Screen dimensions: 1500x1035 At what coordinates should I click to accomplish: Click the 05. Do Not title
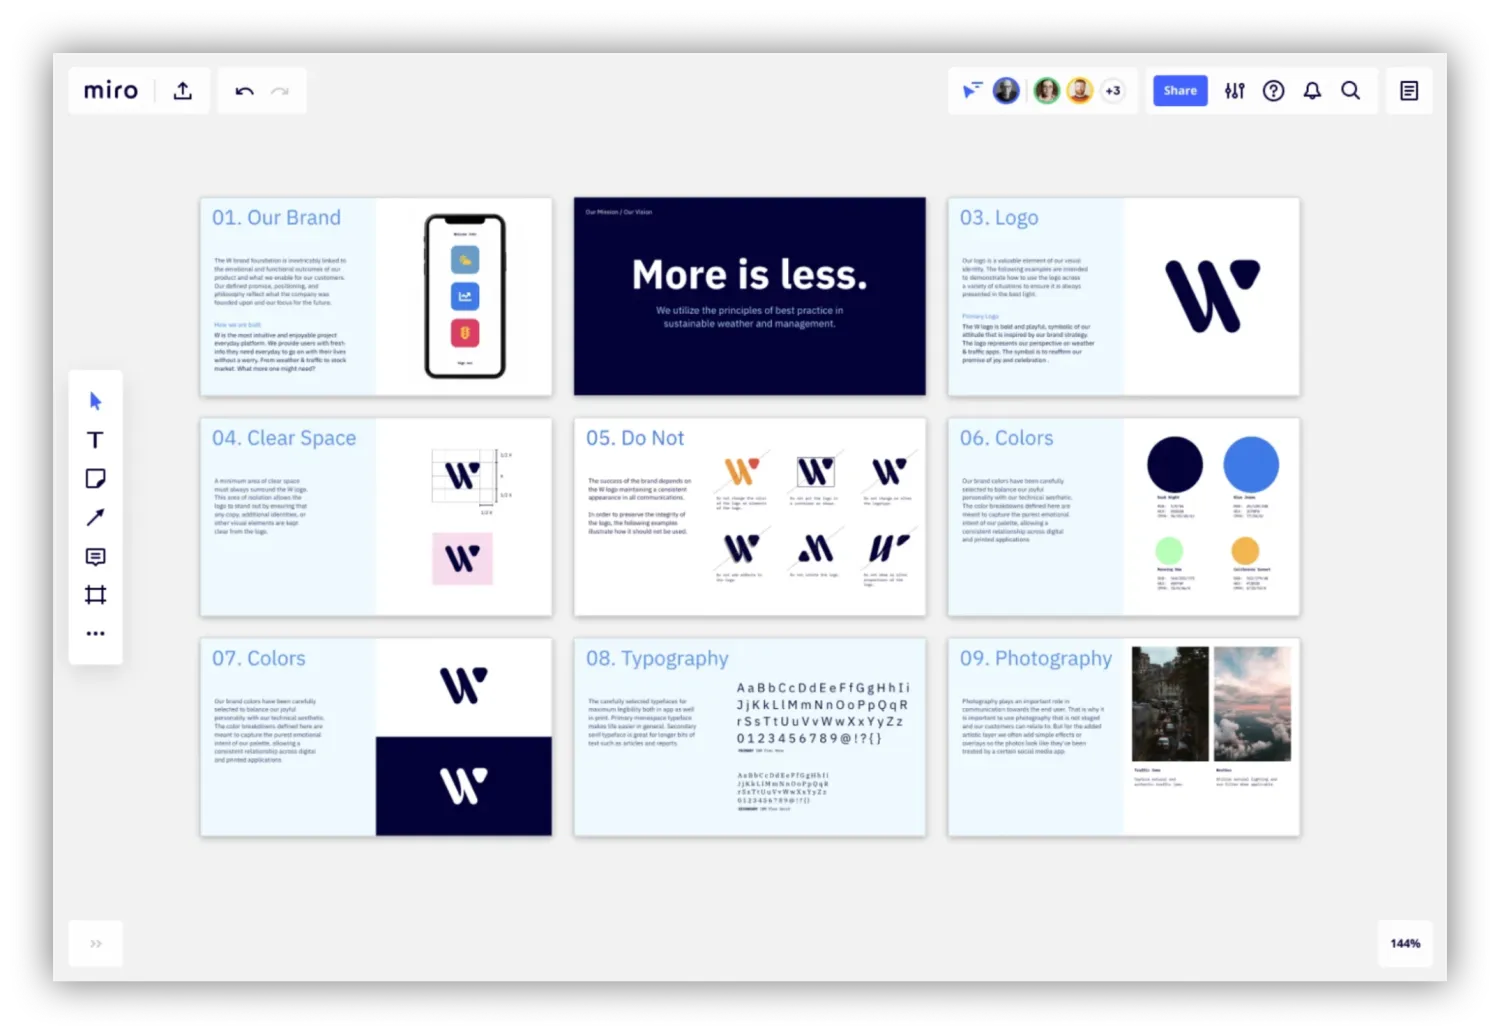(x=635, y=438)
